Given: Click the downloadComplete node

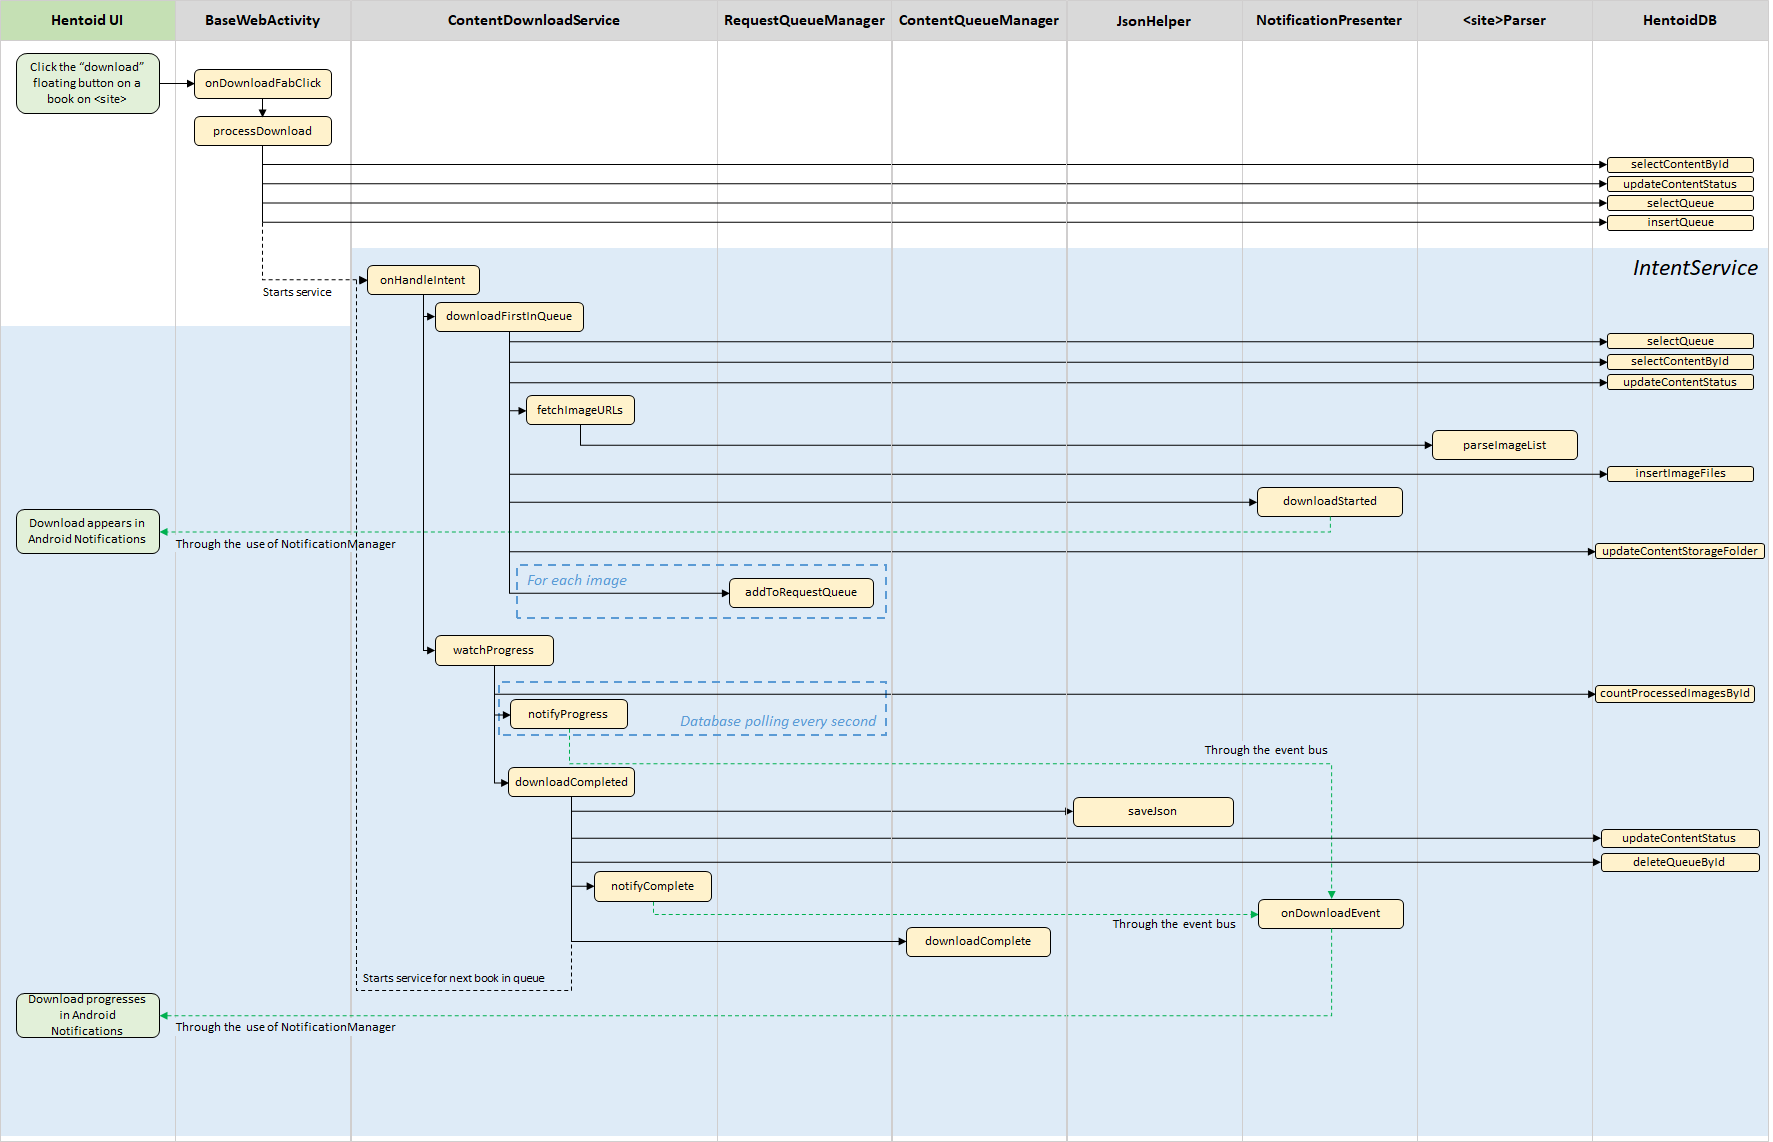Looking at the screenshot, I should 978,942.
